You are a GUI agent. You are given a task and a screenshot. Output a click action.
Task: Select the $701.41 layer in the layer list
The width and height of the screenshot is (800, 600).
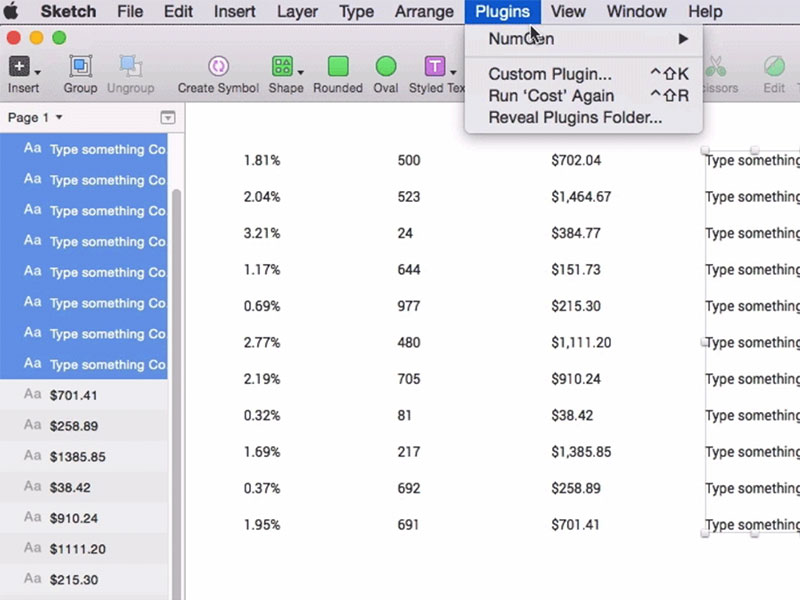84,394
